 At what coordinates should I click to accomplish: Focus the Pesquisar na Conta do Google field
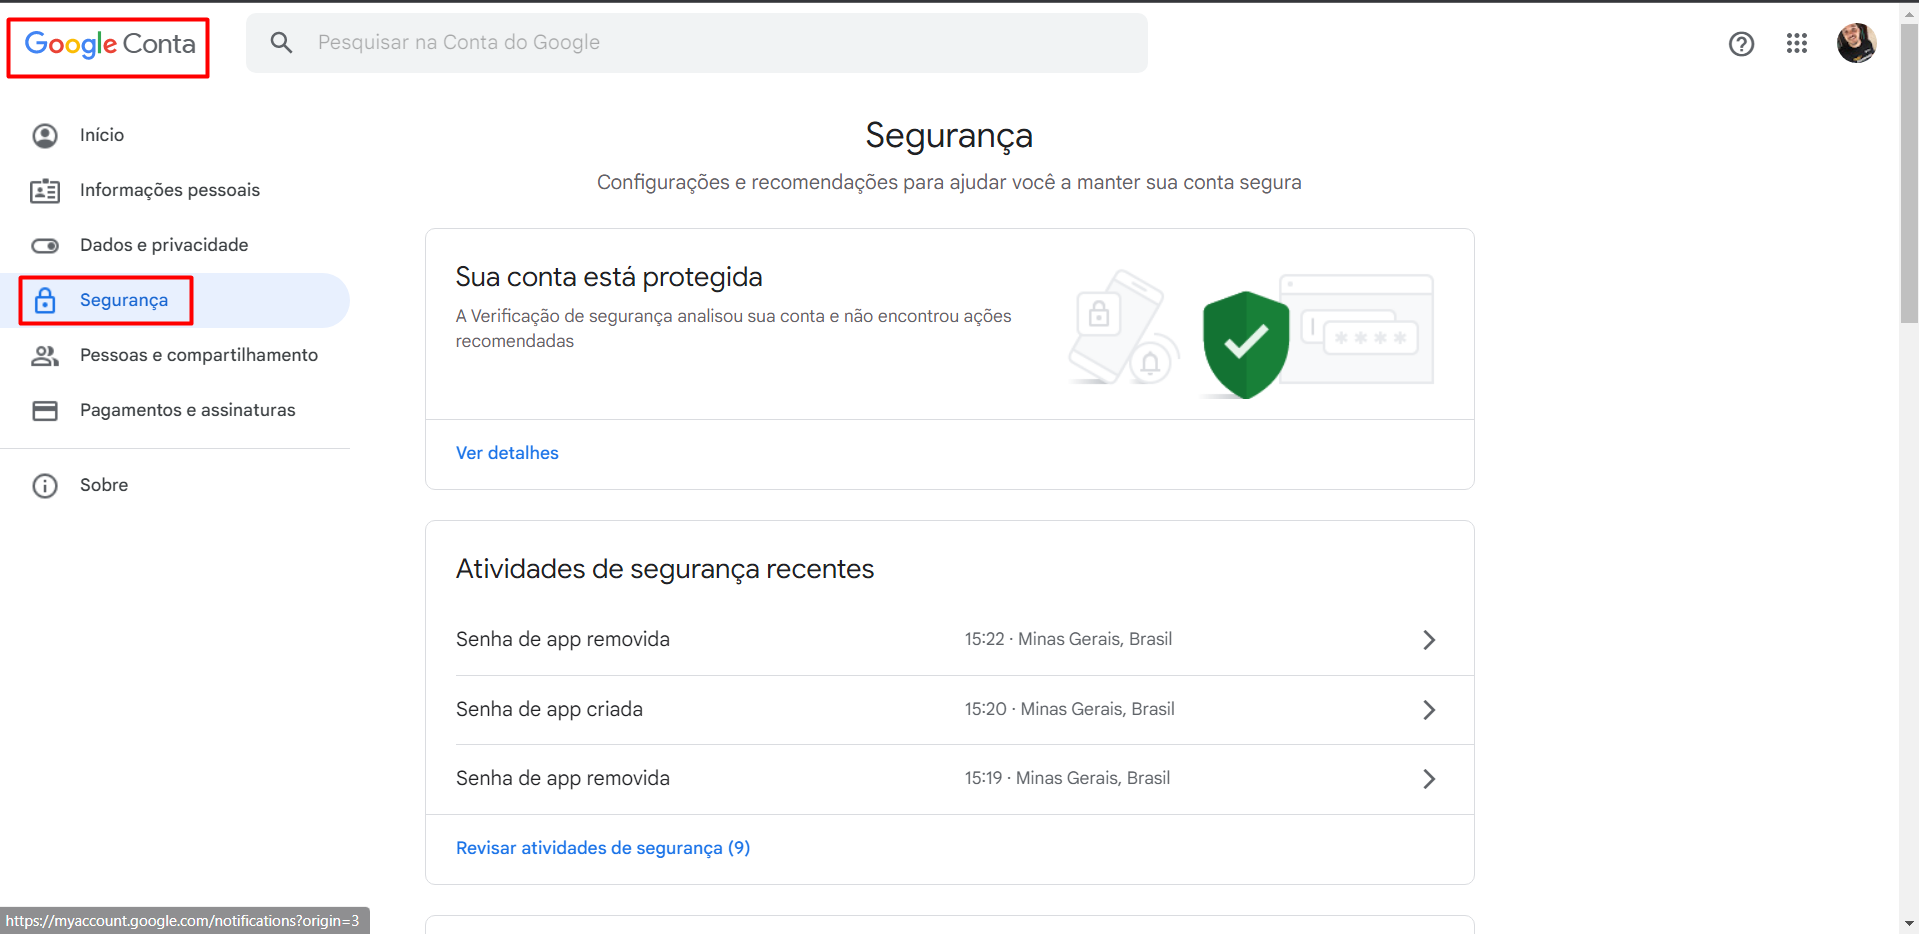point(697,42)
